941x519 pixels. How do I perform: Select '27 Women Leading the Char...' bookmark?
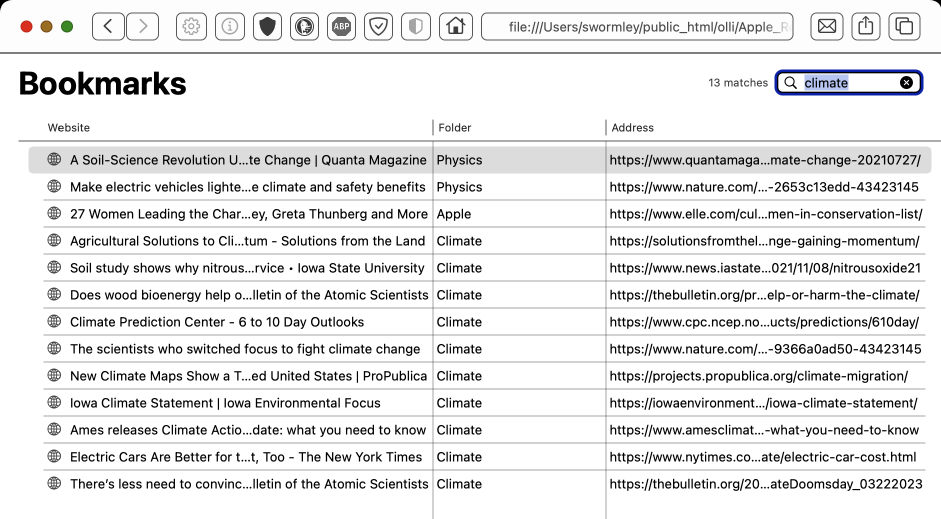click(x=248, y=214)
